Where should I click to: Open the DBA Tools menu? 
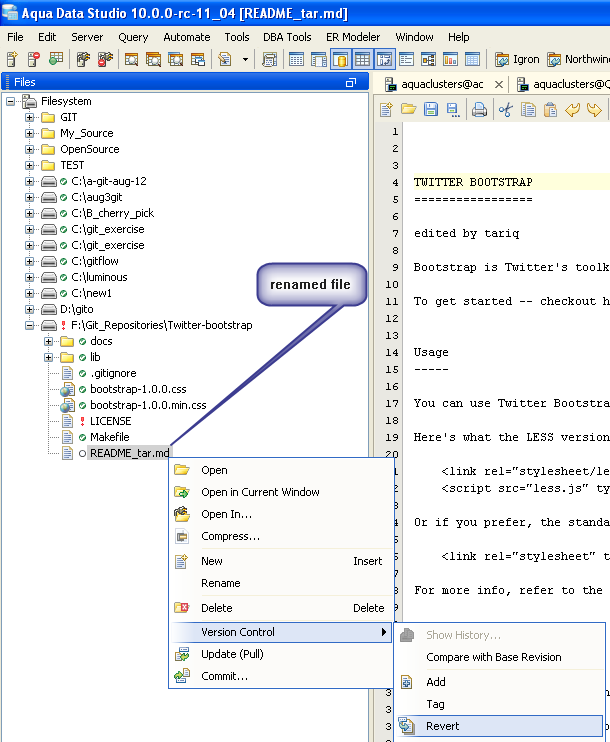point(287,37)
